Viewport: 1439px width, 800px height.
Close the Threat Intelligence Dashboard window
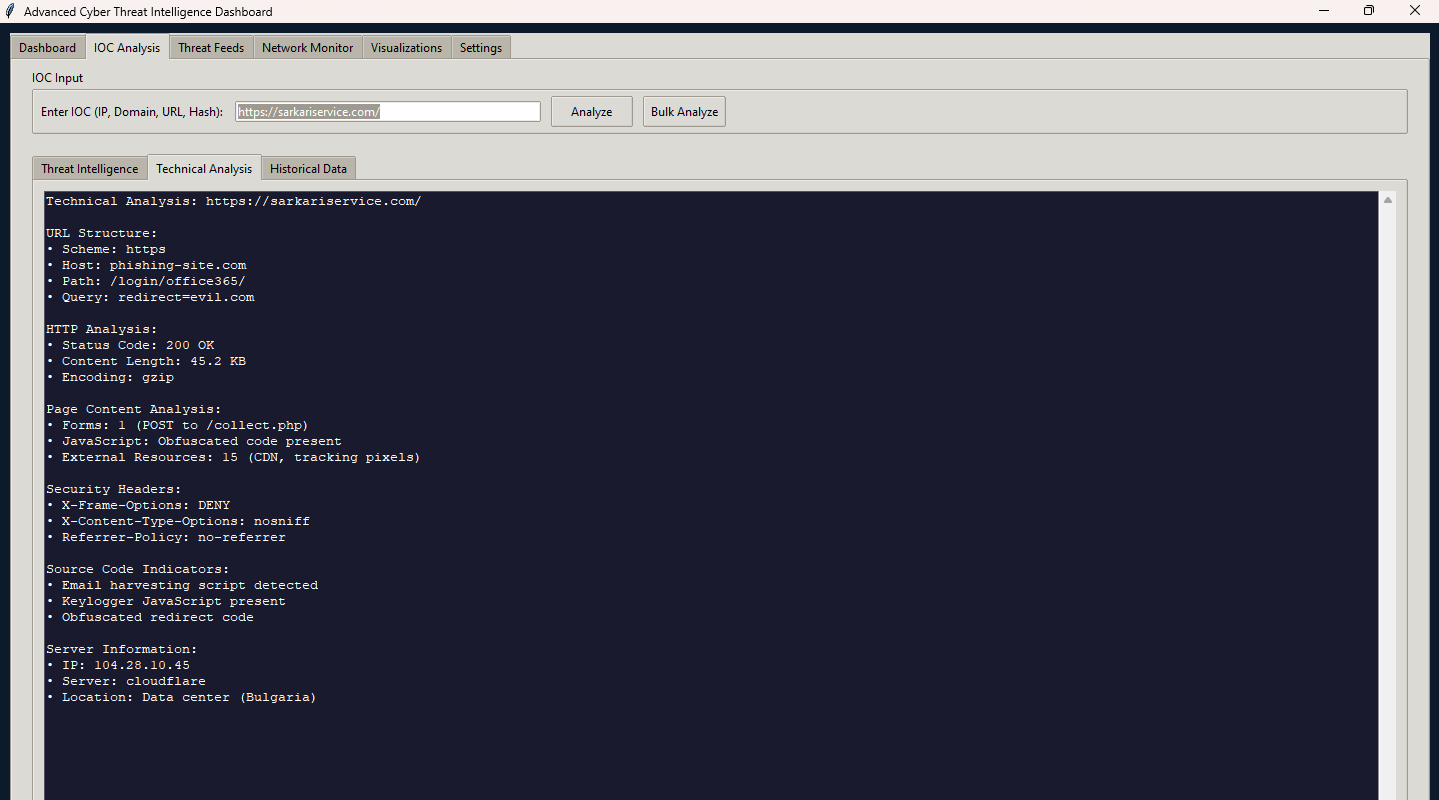click(x=1415, y=11)
